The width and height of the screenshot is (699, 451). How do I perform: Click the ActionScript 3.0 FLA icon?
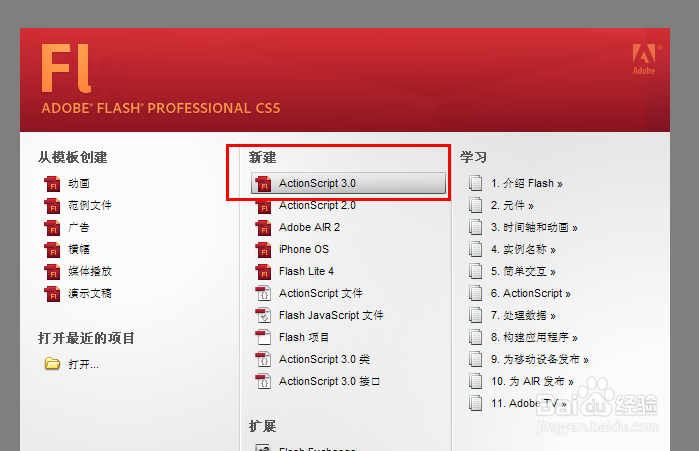click(263, 184)
